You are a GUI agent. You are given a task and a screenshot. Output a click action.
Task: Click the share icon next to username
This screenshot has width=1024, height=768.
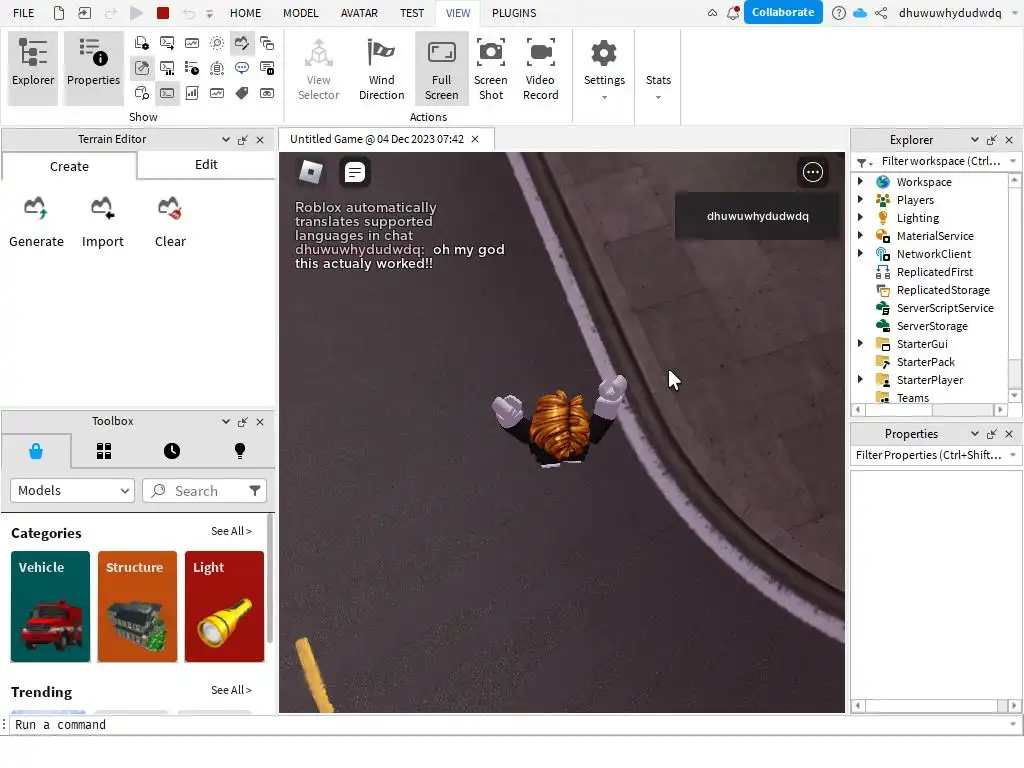(x=881, y=13)
